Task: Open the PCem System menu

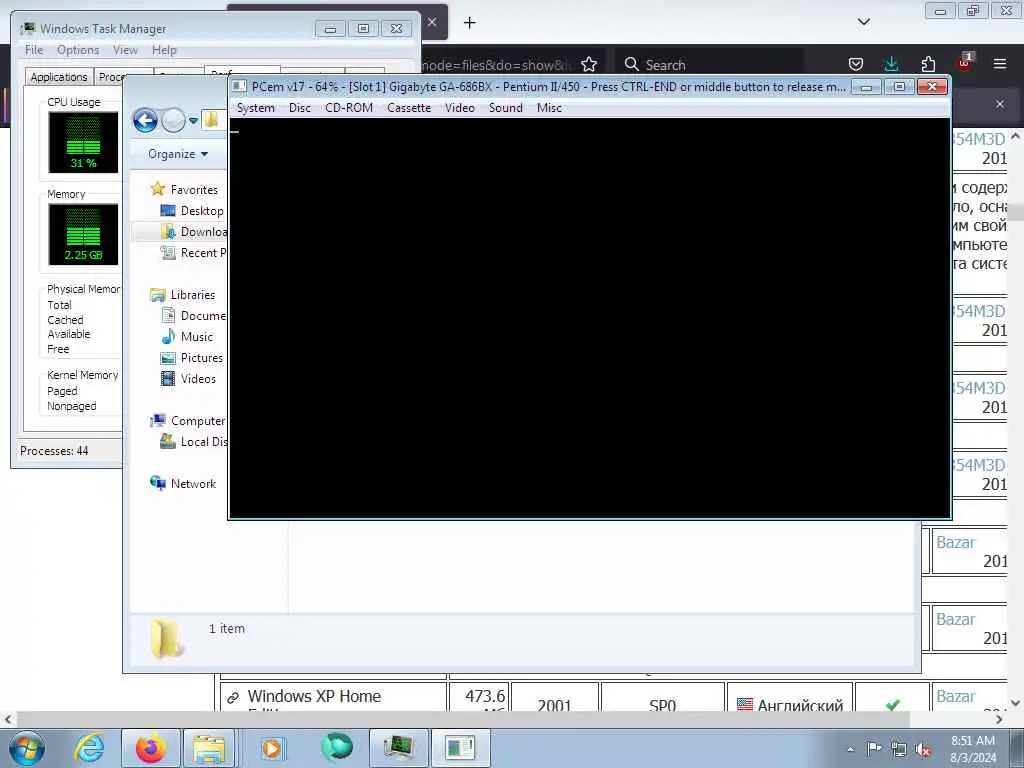Action: pos(255,108)
